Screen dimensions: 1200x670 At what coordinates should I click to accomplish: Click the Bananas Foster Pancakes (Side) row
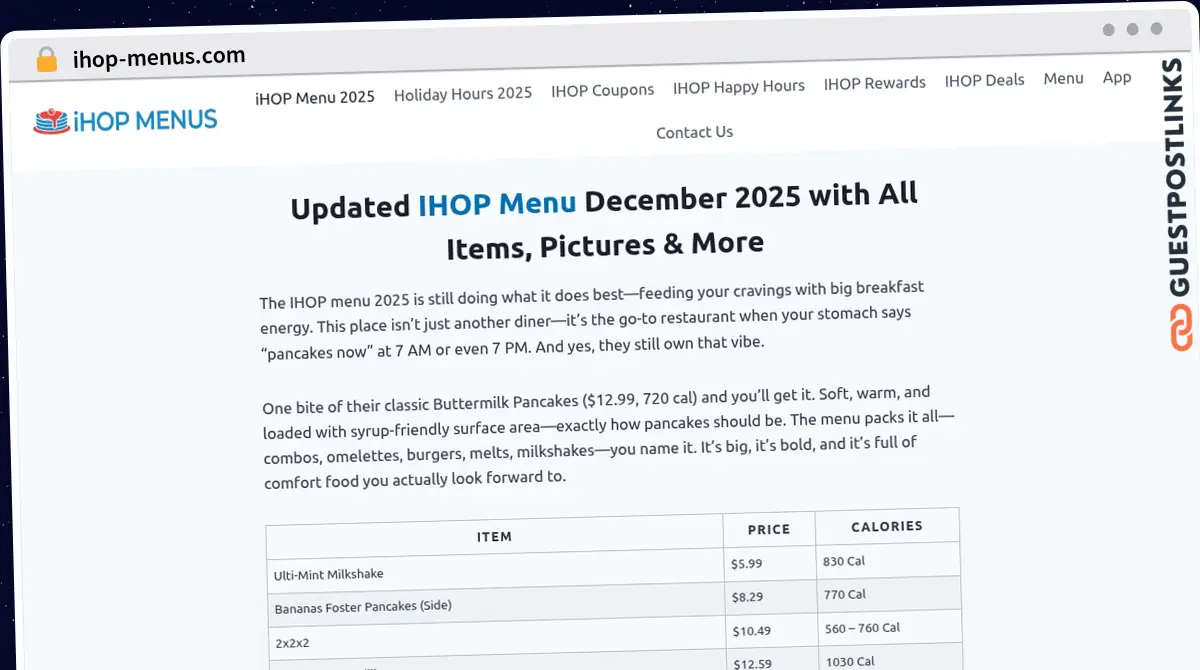click(362, 606)
